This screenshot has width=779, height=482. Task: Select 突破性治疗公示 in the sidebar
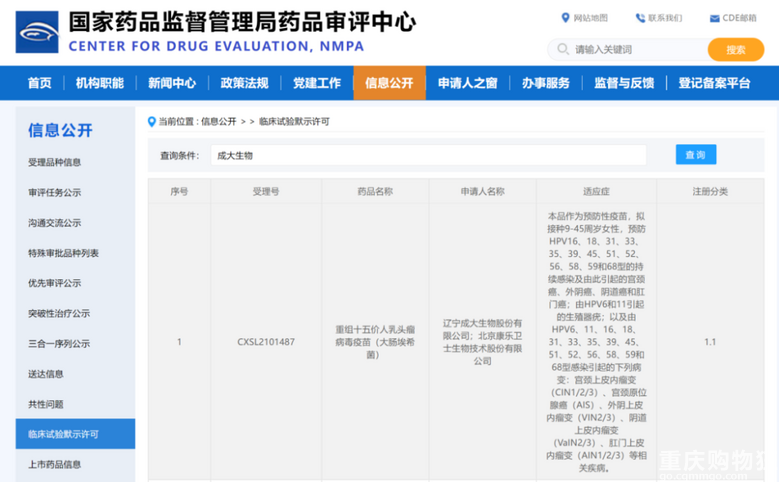(x=59, y=313)
